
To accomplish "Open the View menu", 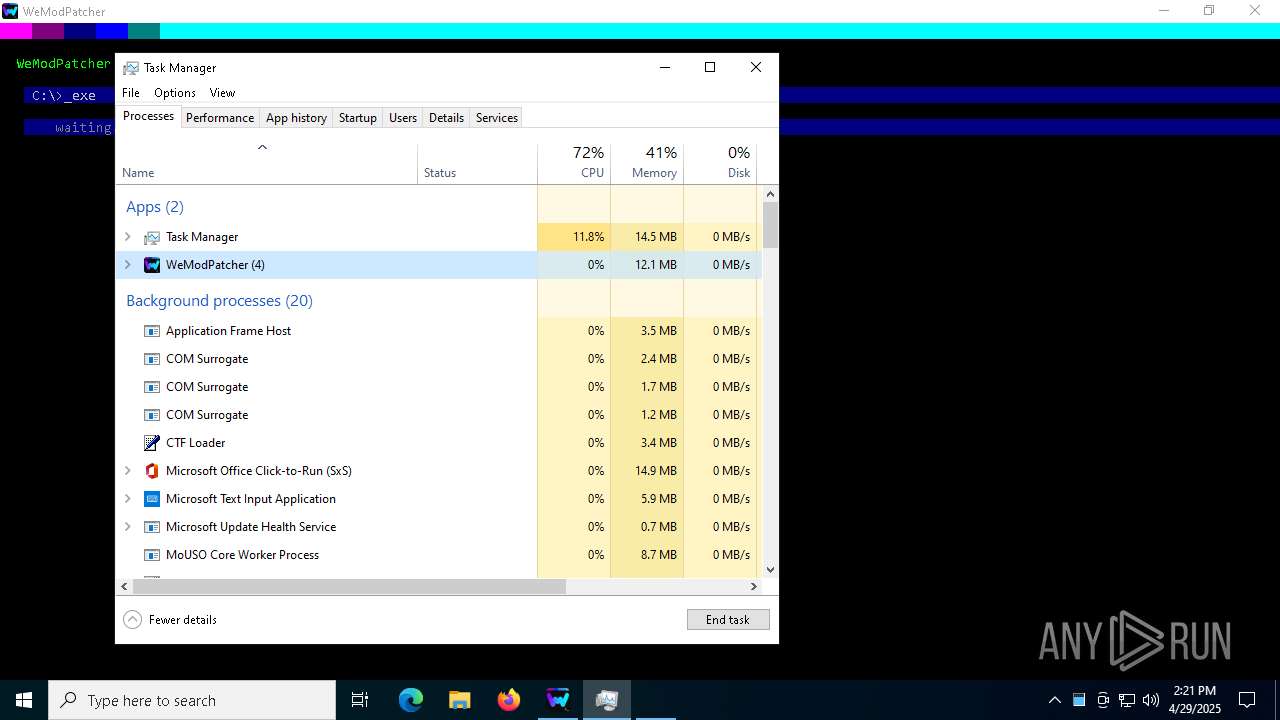I will click(222, 93).
